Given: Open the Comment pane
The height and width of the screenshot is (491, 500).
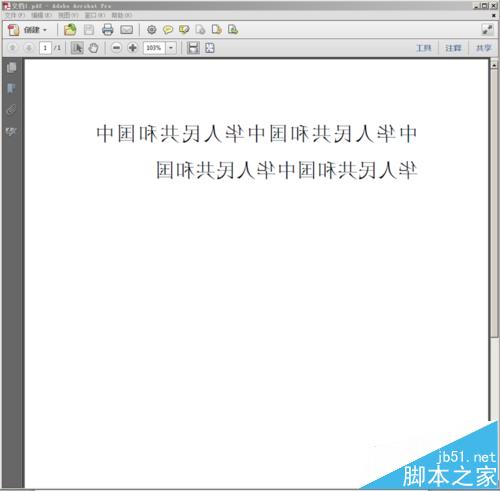Looking at the screenshot, I should tap(453, 48).
